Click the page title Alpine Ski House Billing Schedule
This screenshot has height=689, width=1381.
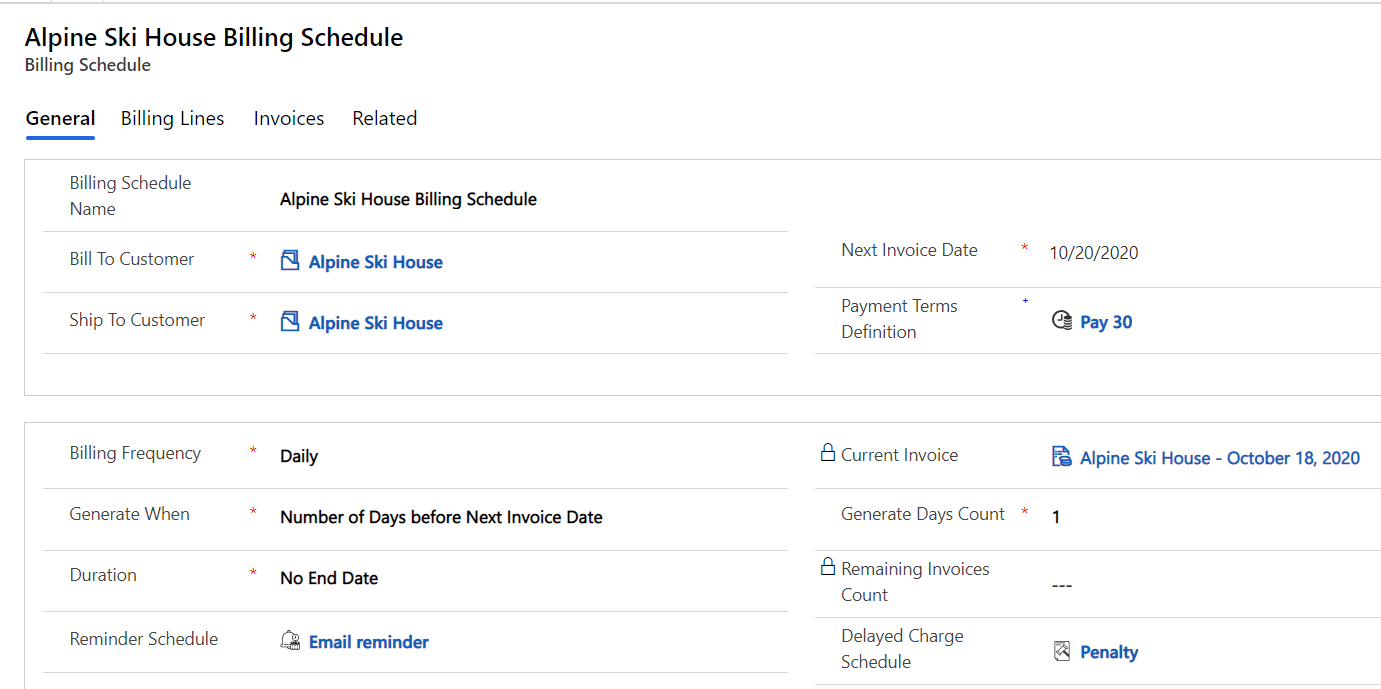tap(214, 37)
